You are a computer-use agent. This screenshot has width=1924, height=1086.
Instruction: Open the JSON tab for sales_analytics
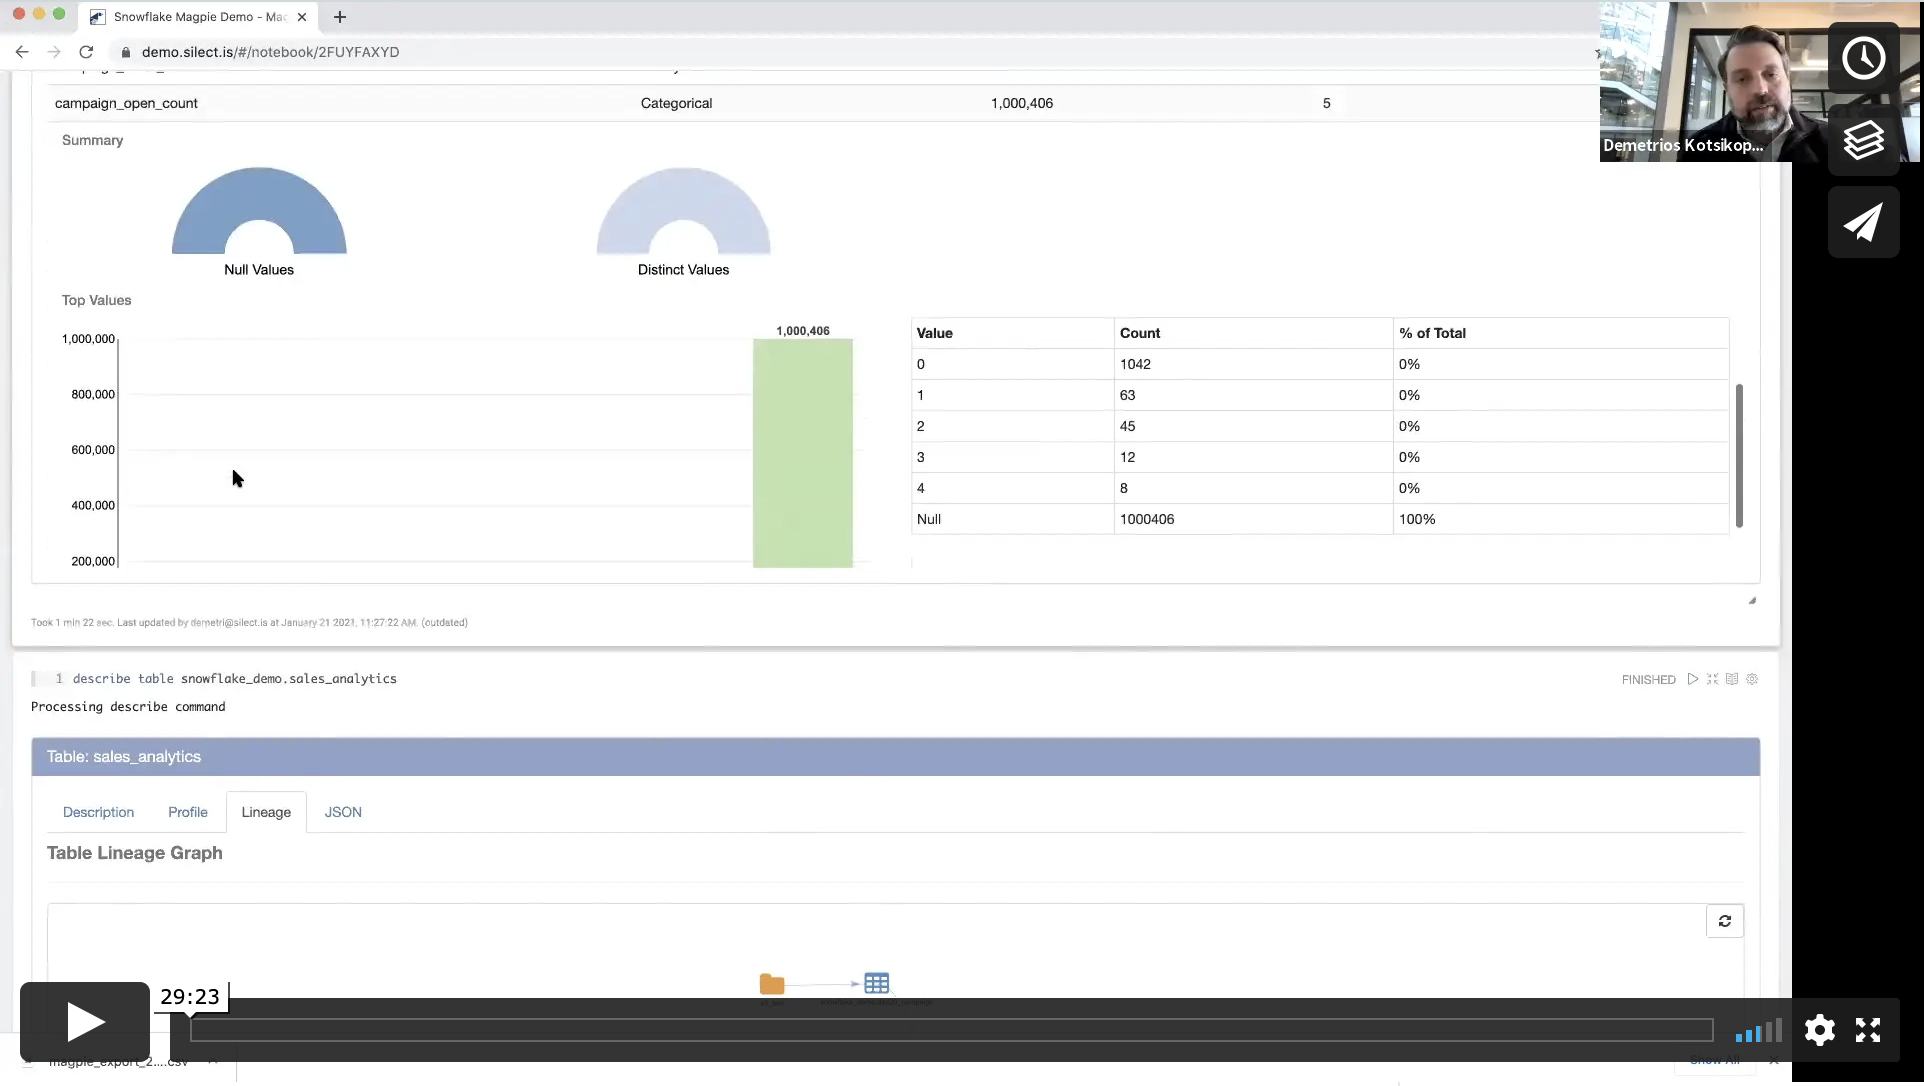[x=343, y=812]
